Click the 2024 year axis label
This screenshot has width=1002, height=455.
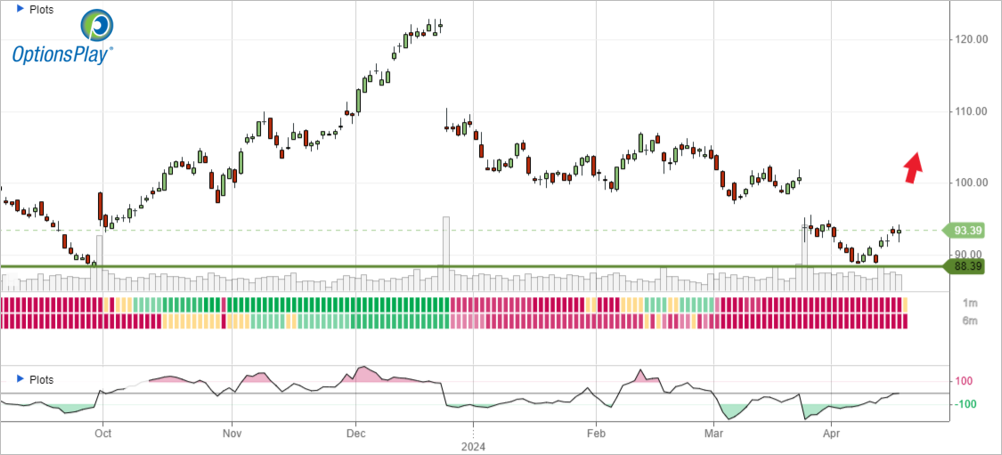point(473,445)
